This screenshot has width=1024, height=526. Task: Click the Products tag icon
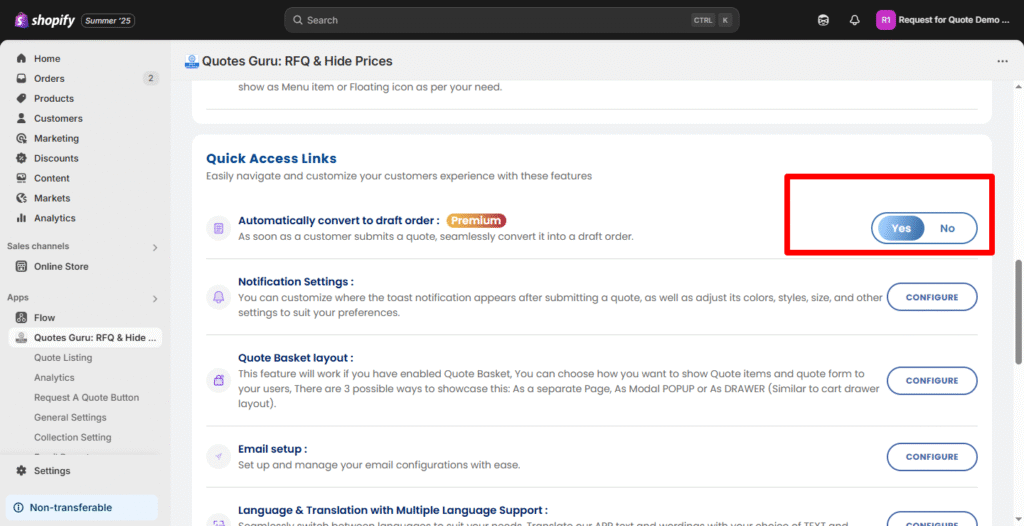pos(22,98)
